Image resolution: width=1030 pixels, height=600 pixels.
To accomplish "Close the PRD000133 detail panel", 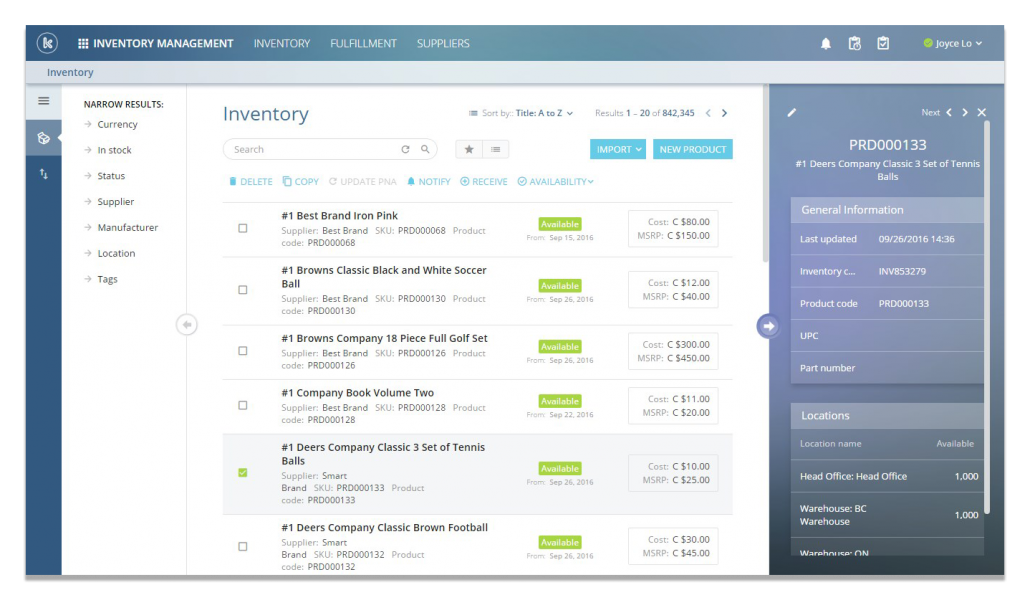I will (x=981, y=112).
